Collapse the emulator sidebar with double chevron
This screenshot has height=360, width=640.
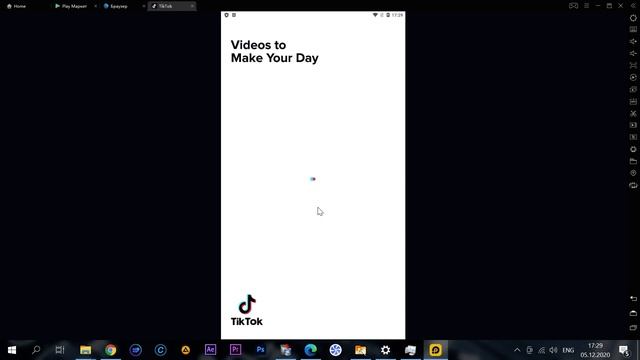click(x=633, y=6)
